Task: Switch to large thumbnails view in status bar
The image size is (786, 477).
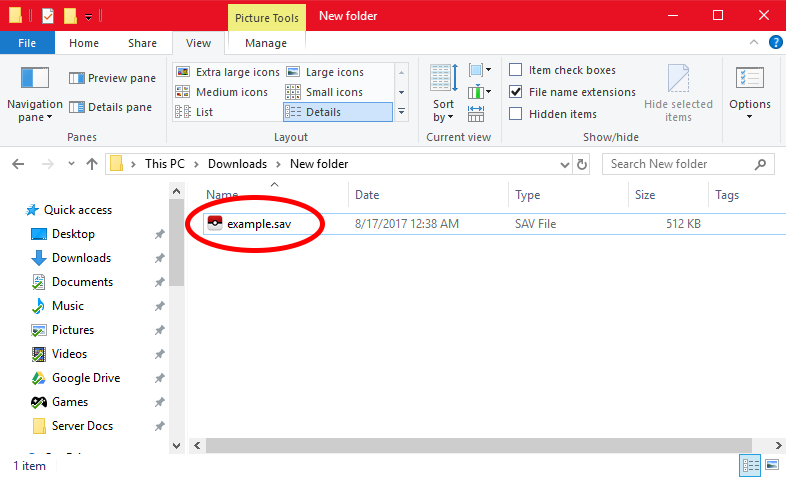Action: (772, 465)
